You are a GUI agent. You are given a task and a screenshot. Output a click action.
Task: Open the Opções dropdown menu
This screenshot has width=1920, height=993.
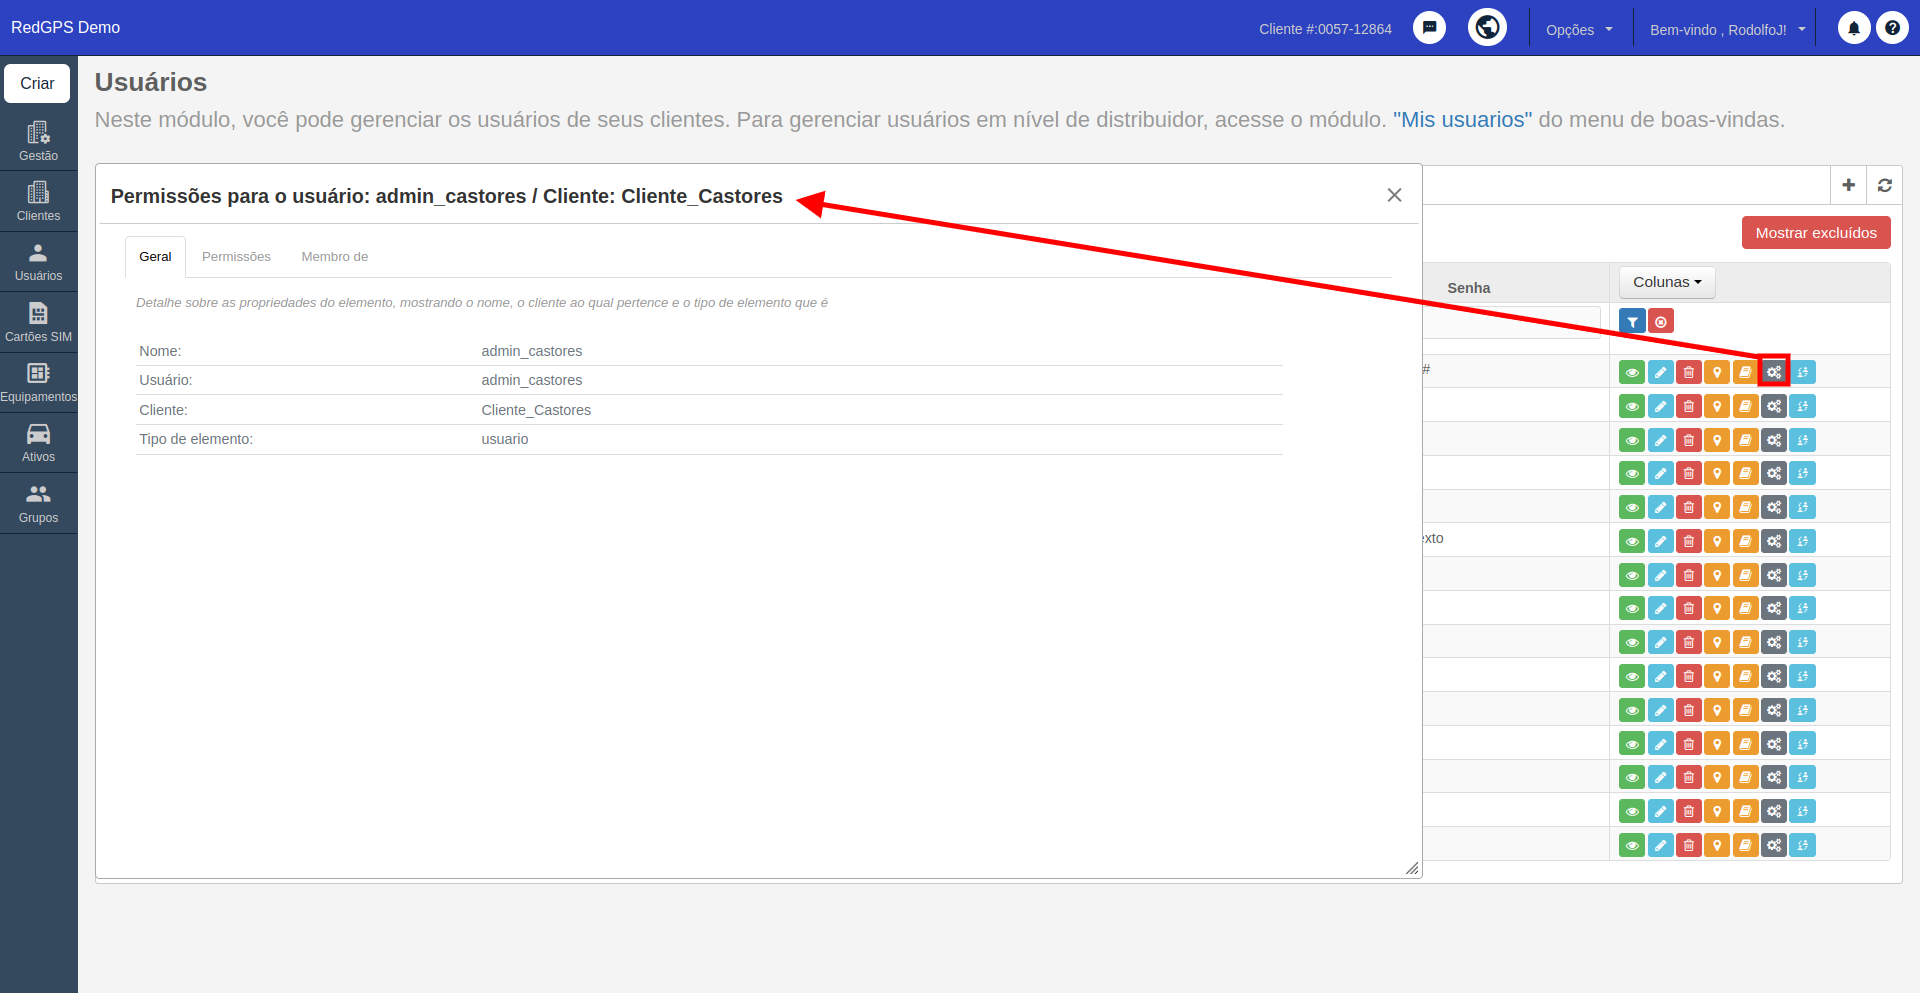click(x=1579, y=29)
